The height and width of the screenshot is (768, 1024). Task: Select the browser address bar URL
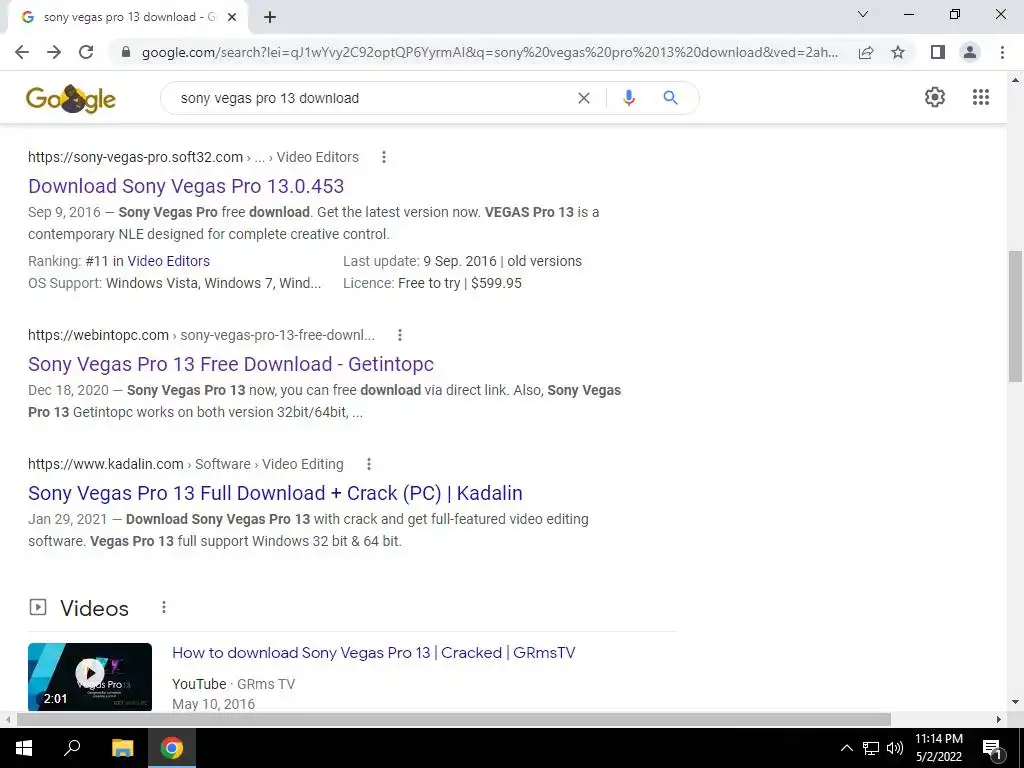490,52
